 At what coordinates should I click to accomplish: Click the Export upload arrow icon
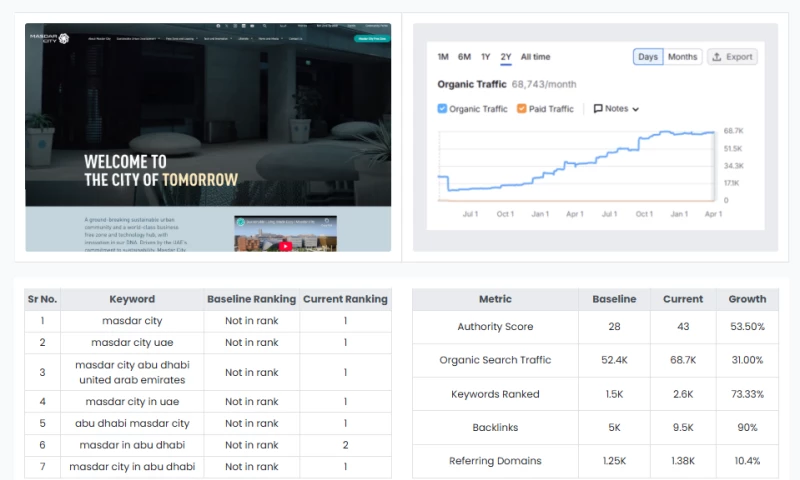tap(718, 57)
